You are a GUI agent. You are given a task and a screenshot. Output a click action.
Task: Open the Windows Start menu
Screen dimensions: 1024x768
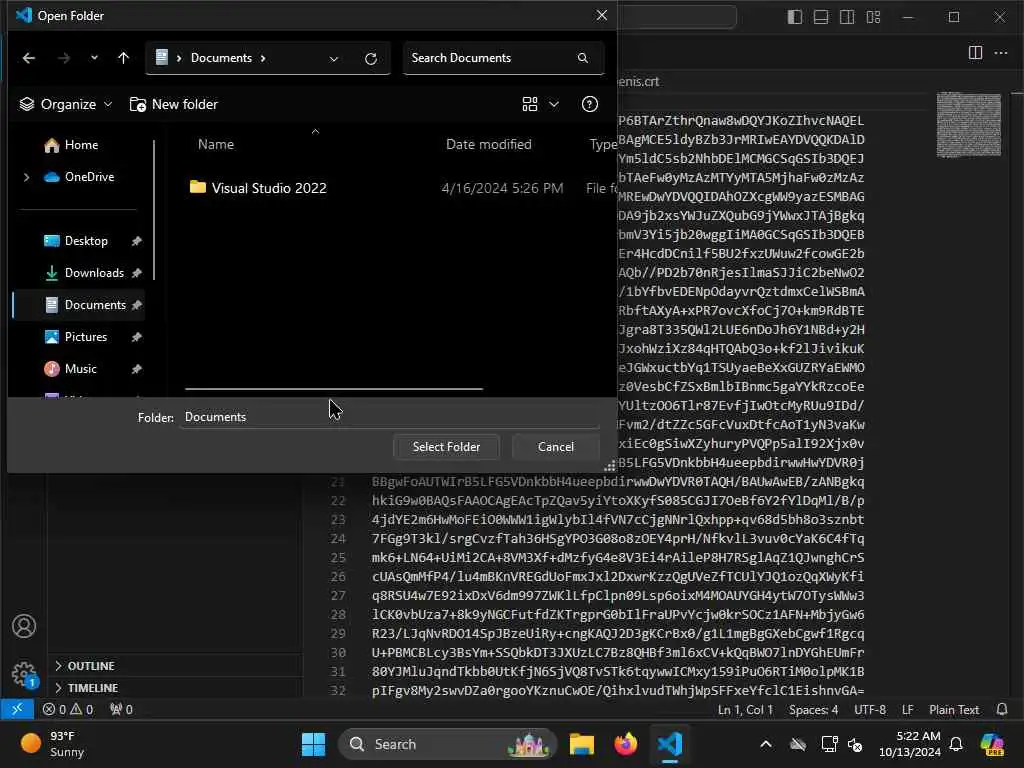[x=313, y=744]
